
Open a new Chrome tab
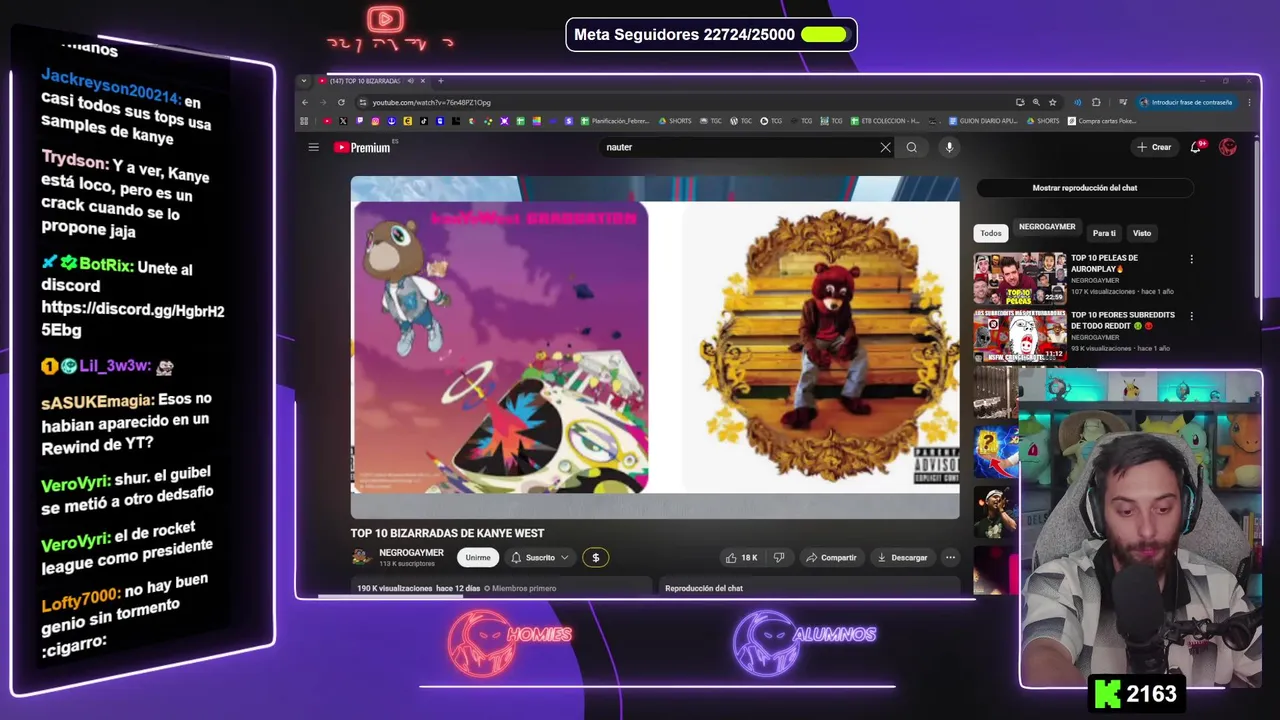click(441, 81)
